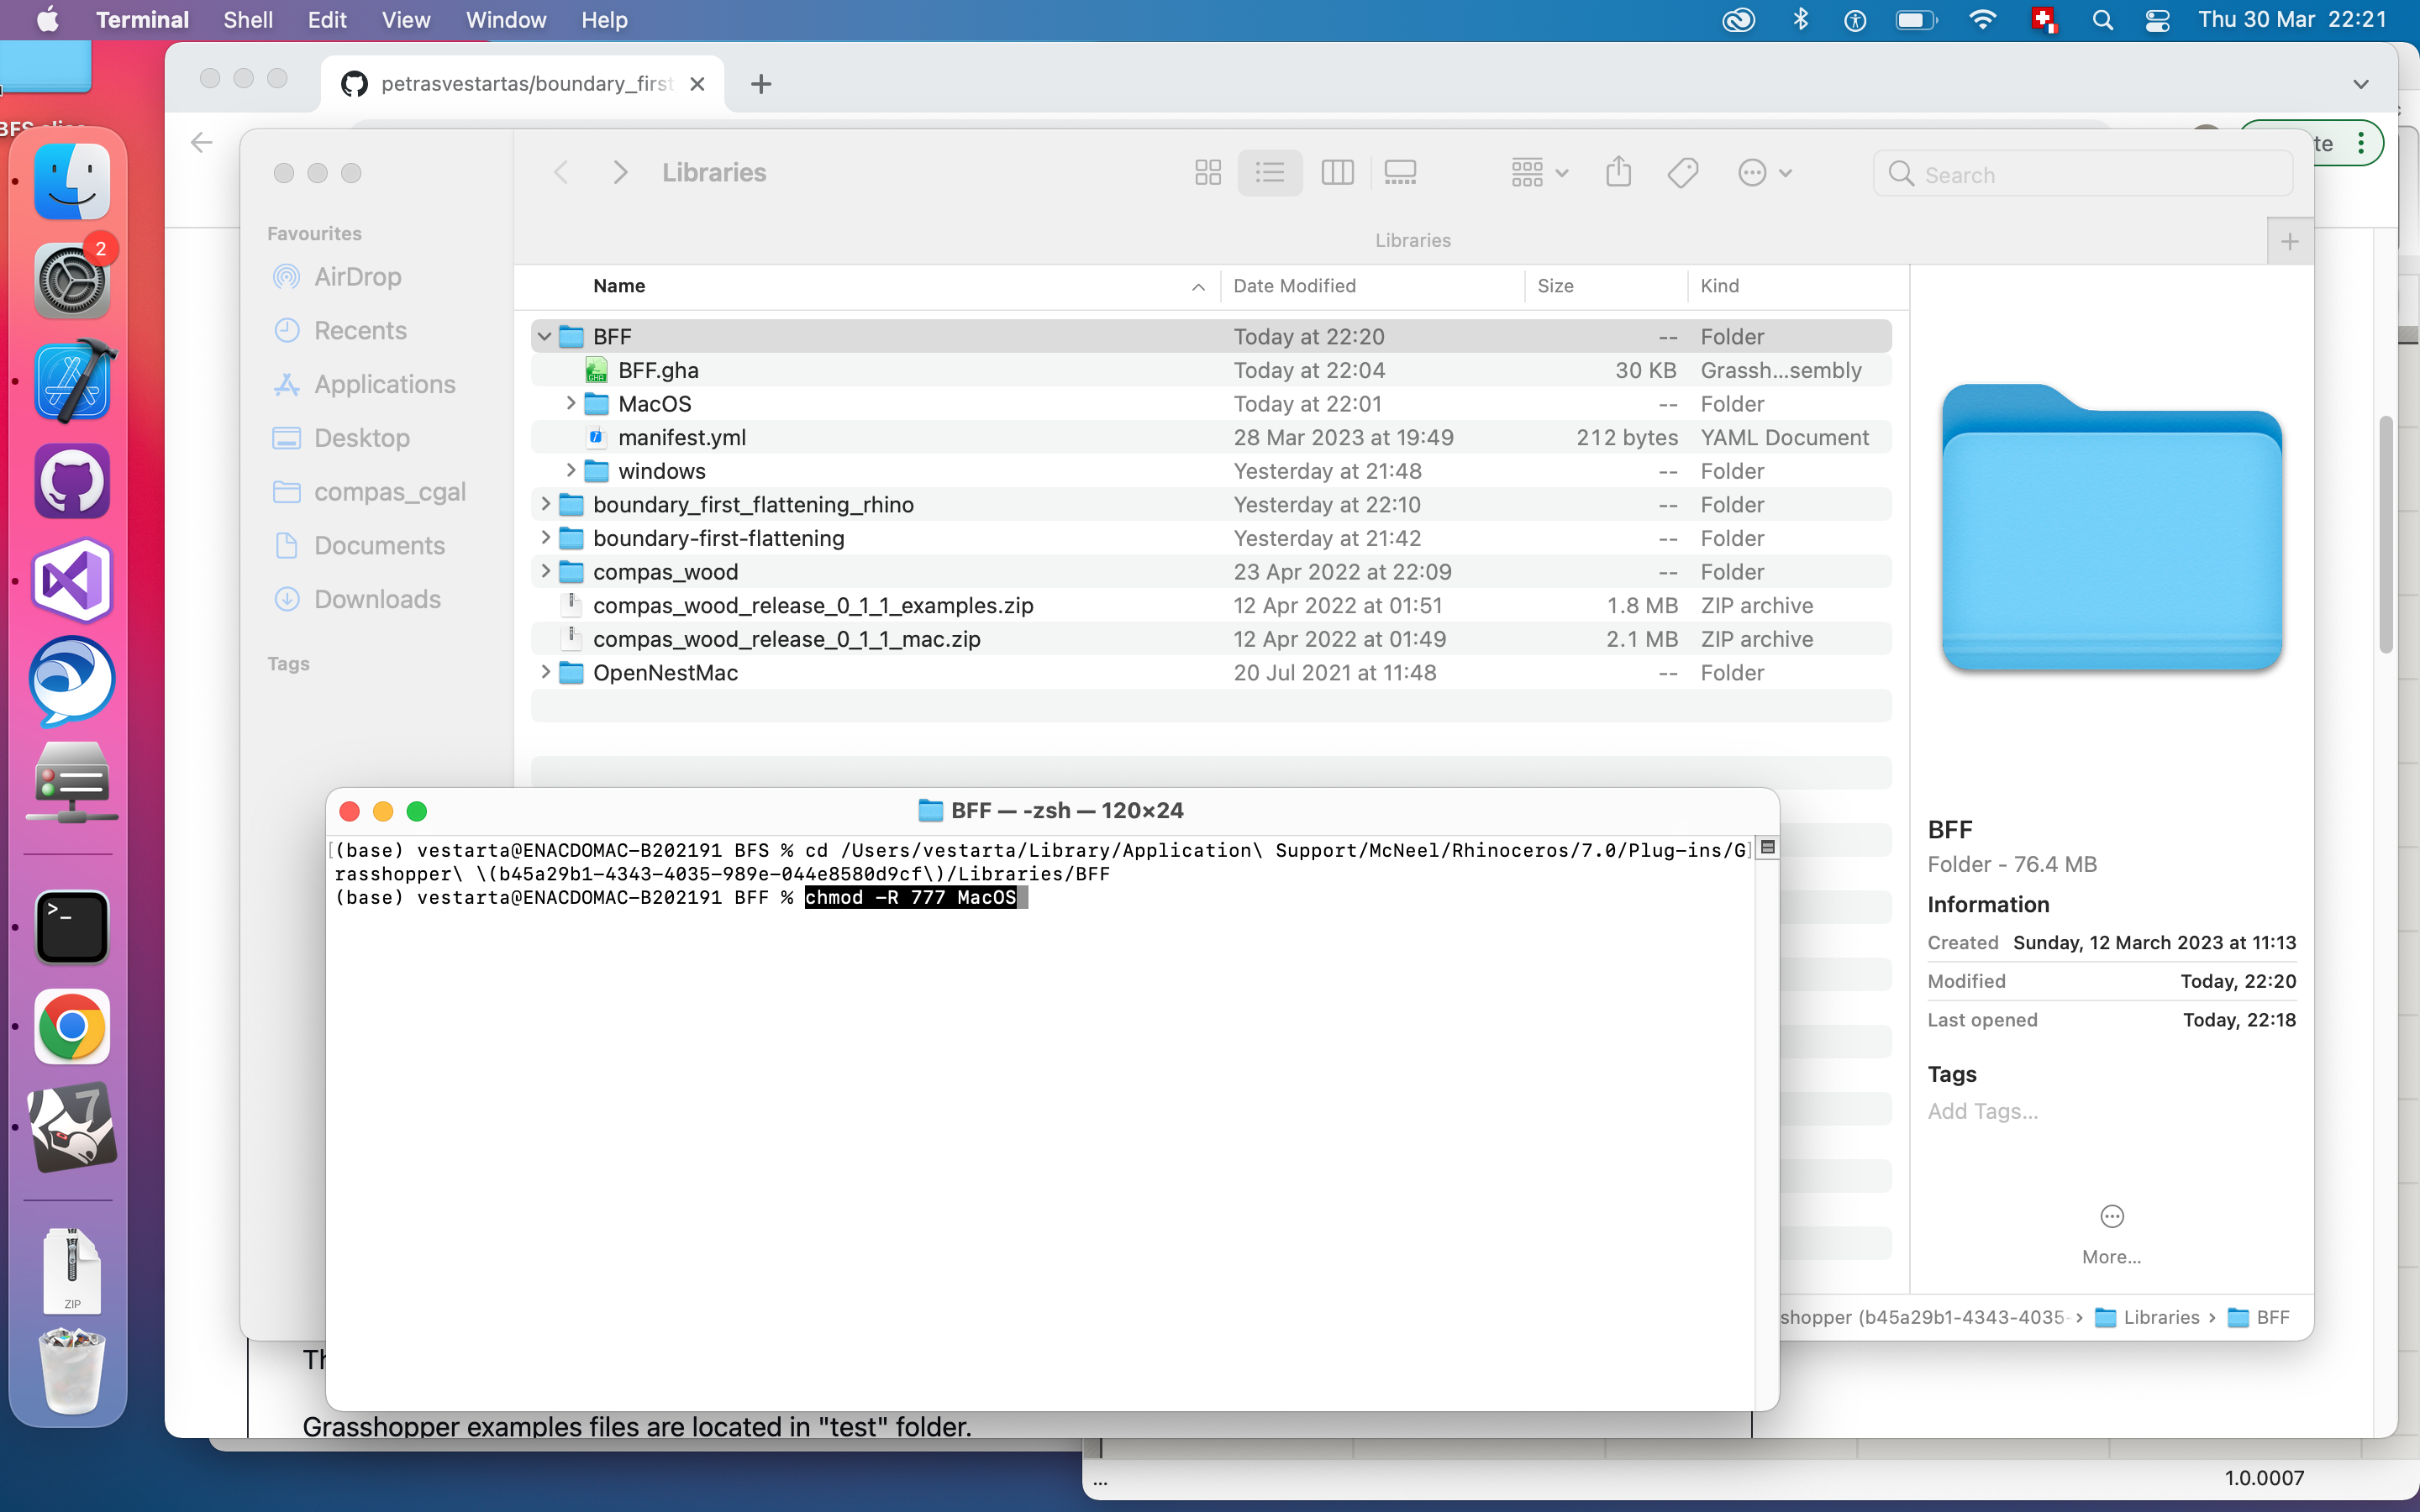Switch Finder to list view
2420x1512 pixels.
pyautogui.click(x=1270, y=173)
